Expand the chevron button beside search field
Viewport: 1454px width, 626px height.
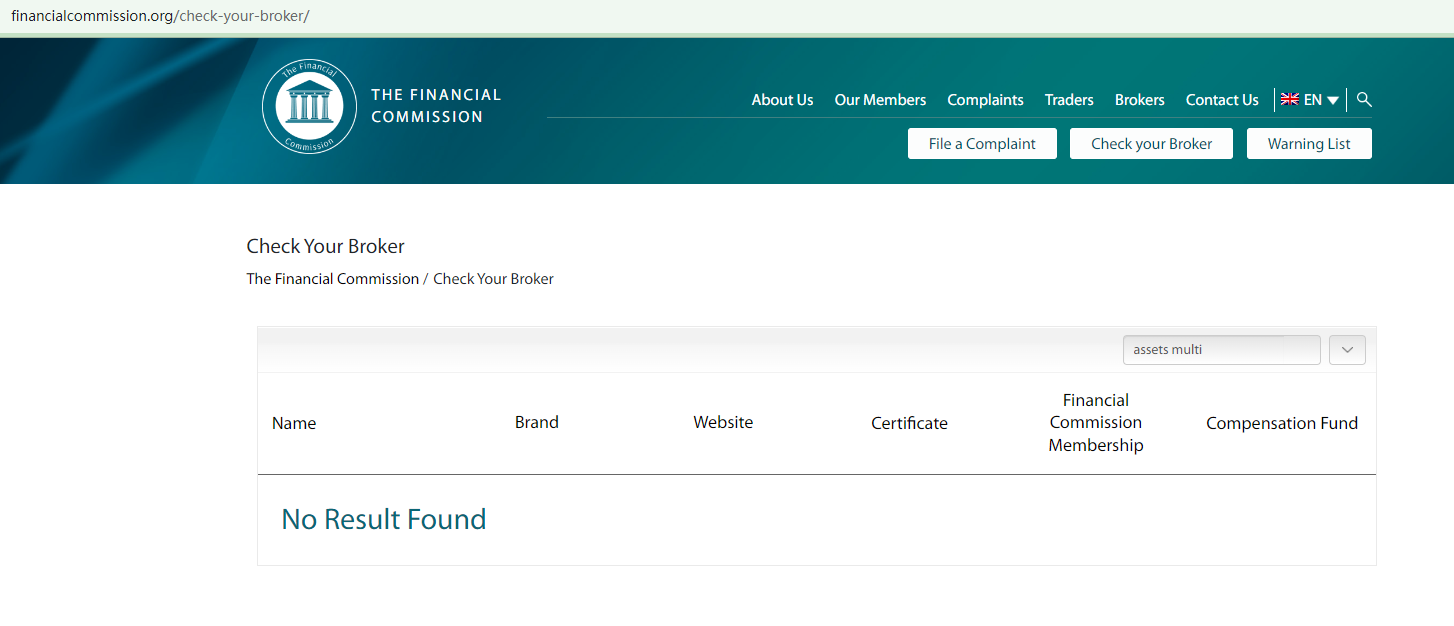[1347, 350]
